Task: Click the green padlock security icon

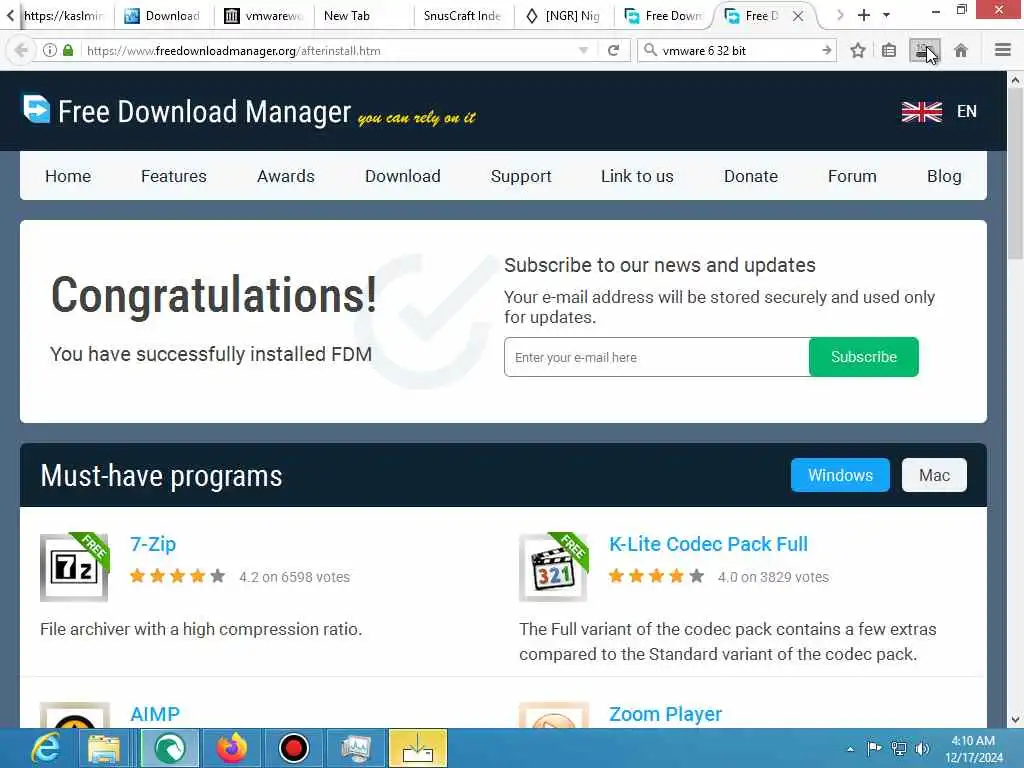Action: coord(68,50)
